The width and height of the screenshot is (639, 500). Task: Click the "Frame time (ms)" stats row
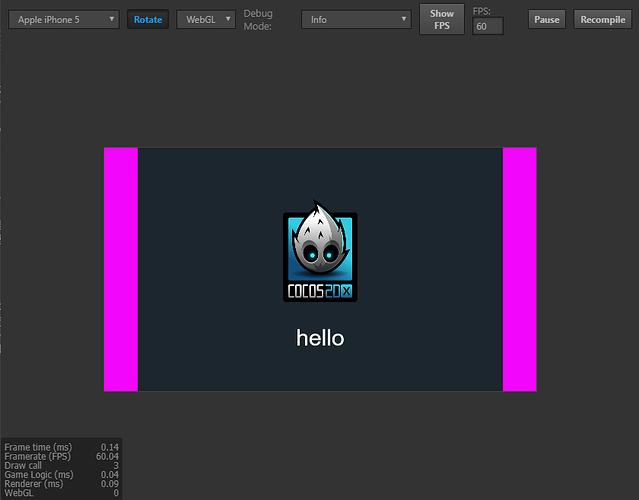(62, 447)
